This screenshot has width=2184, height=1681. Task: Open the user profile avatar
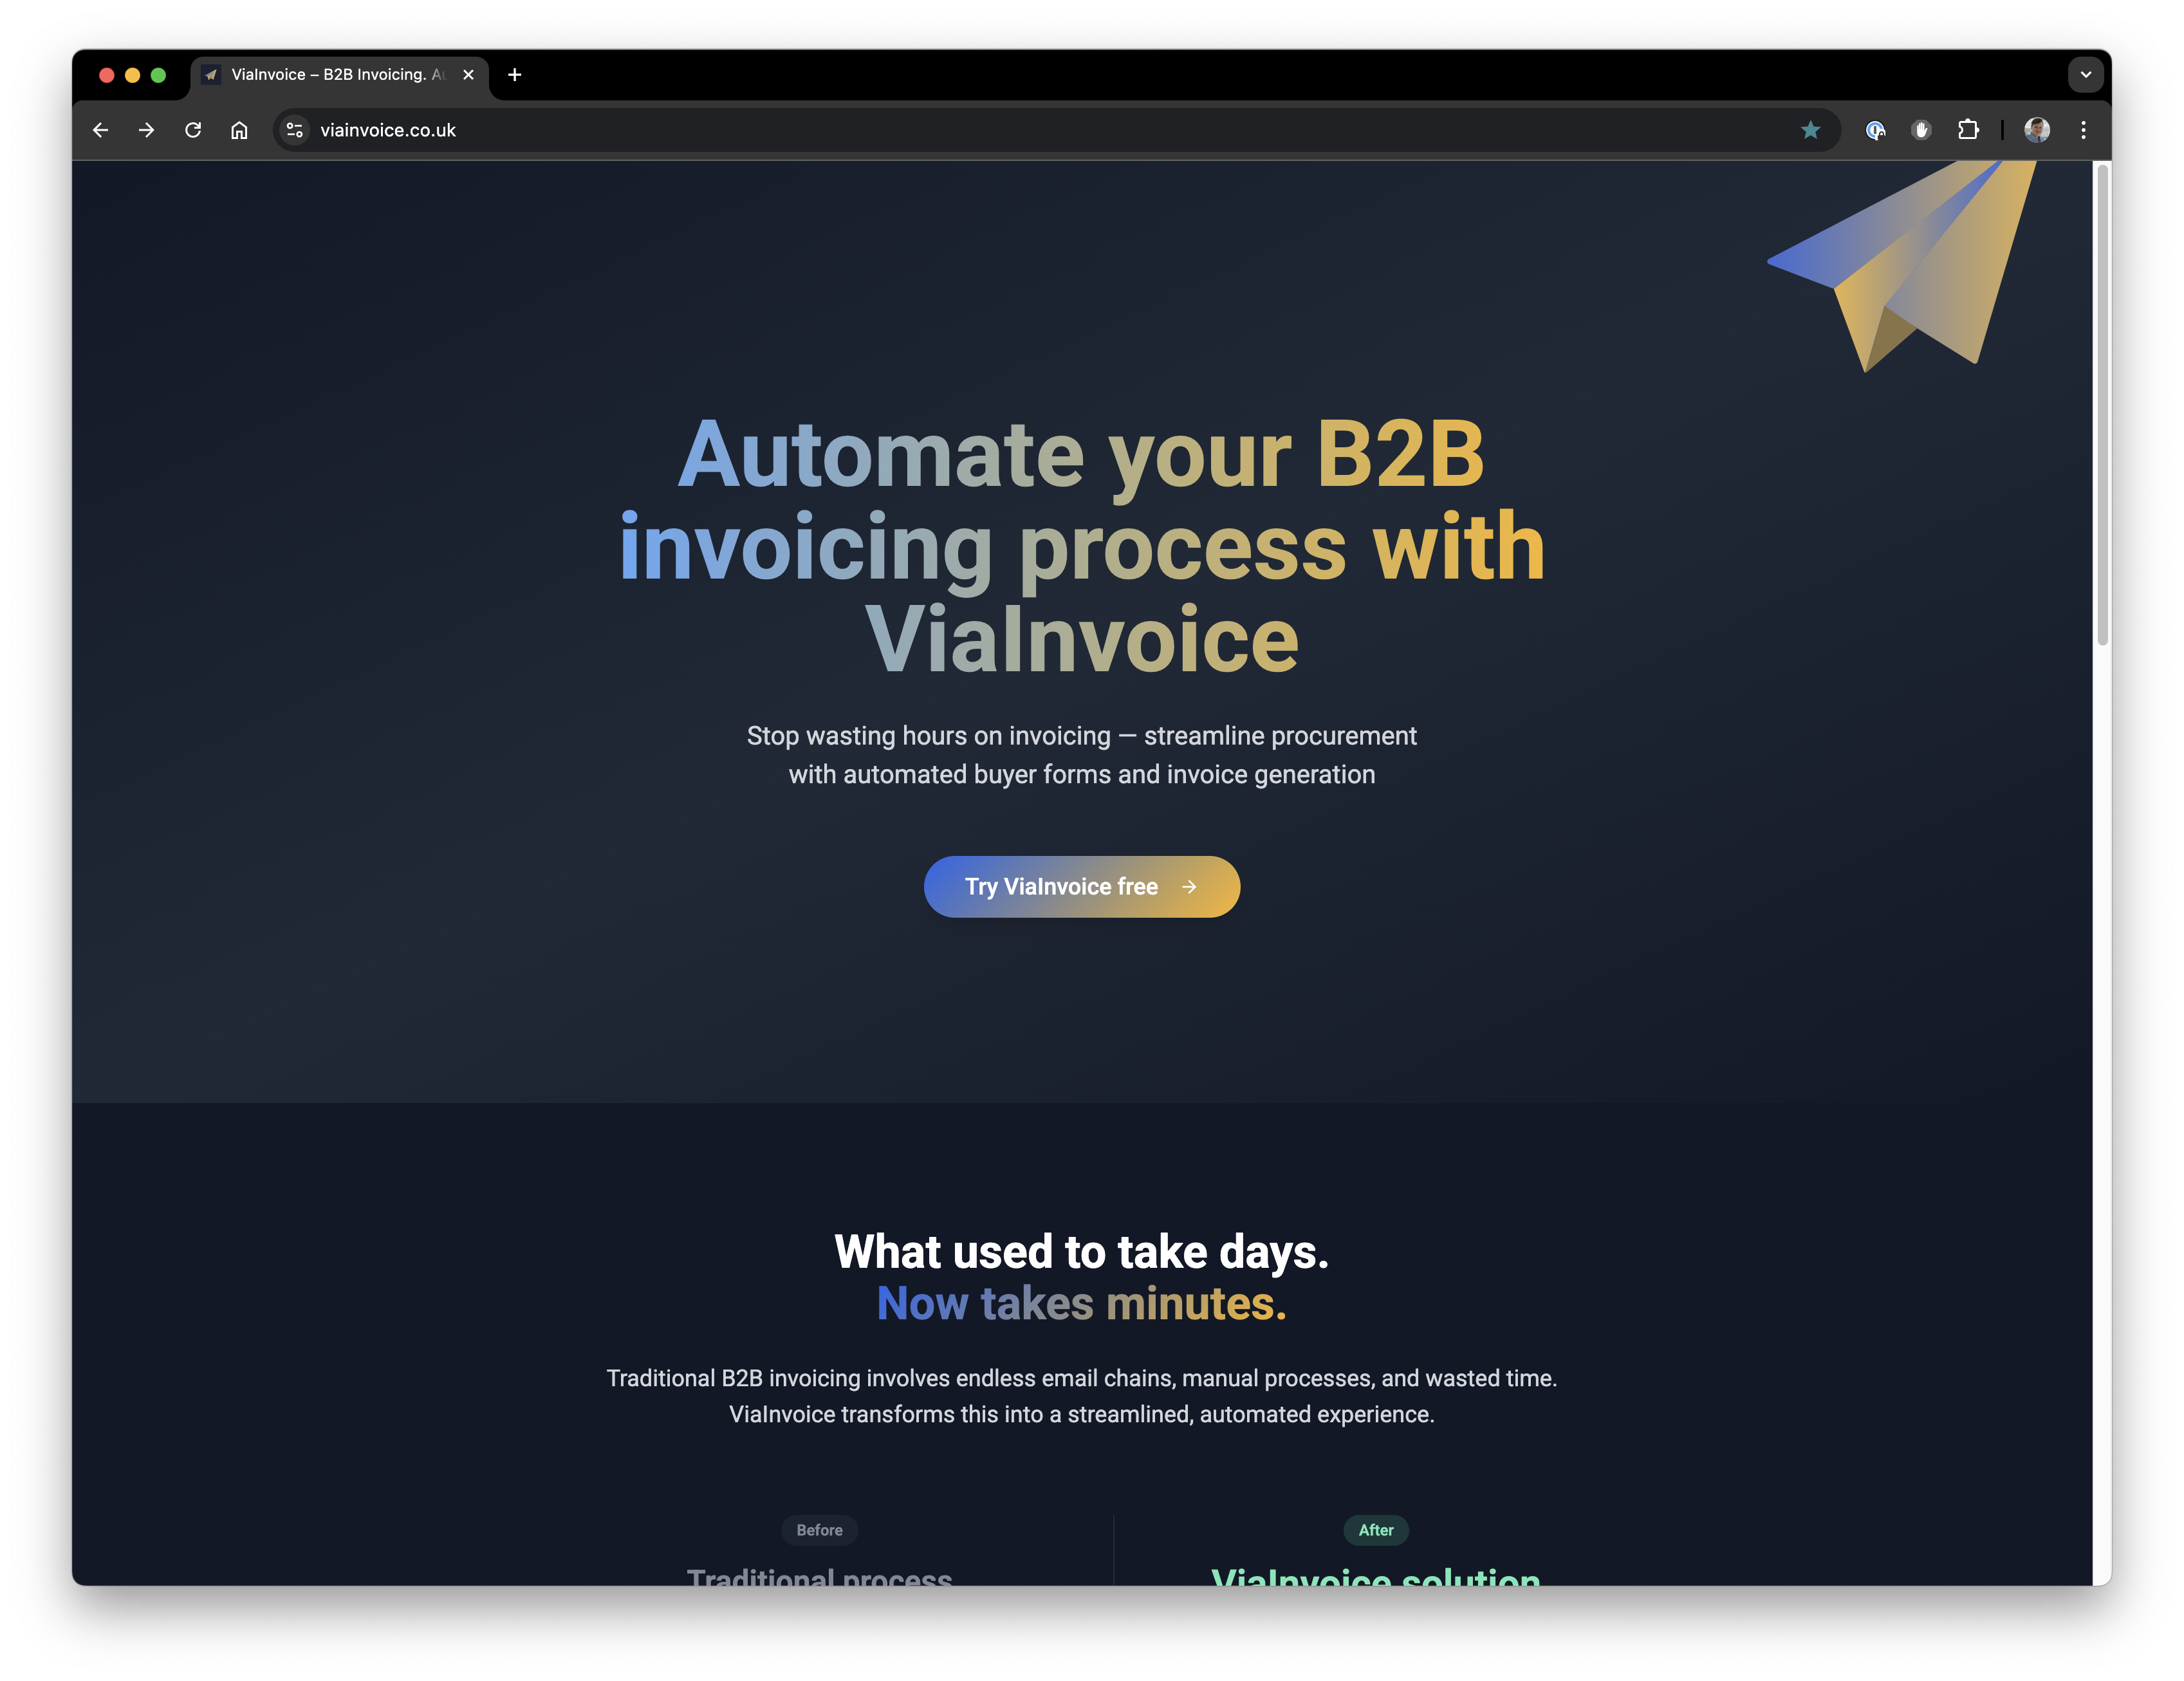tap(2036, 130)
